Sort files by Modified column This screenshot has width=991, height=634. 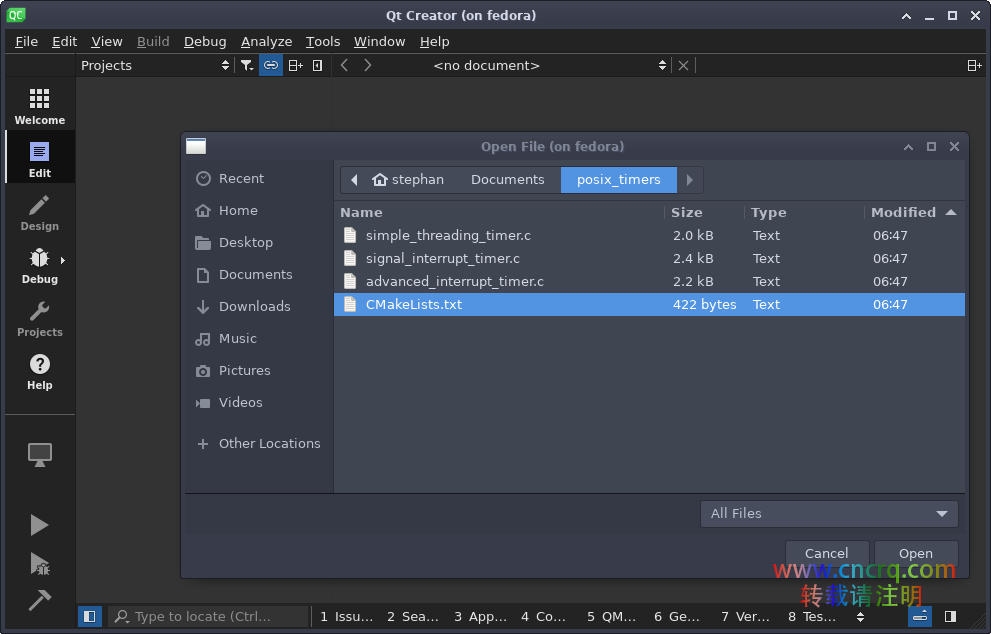click(913, 212)
